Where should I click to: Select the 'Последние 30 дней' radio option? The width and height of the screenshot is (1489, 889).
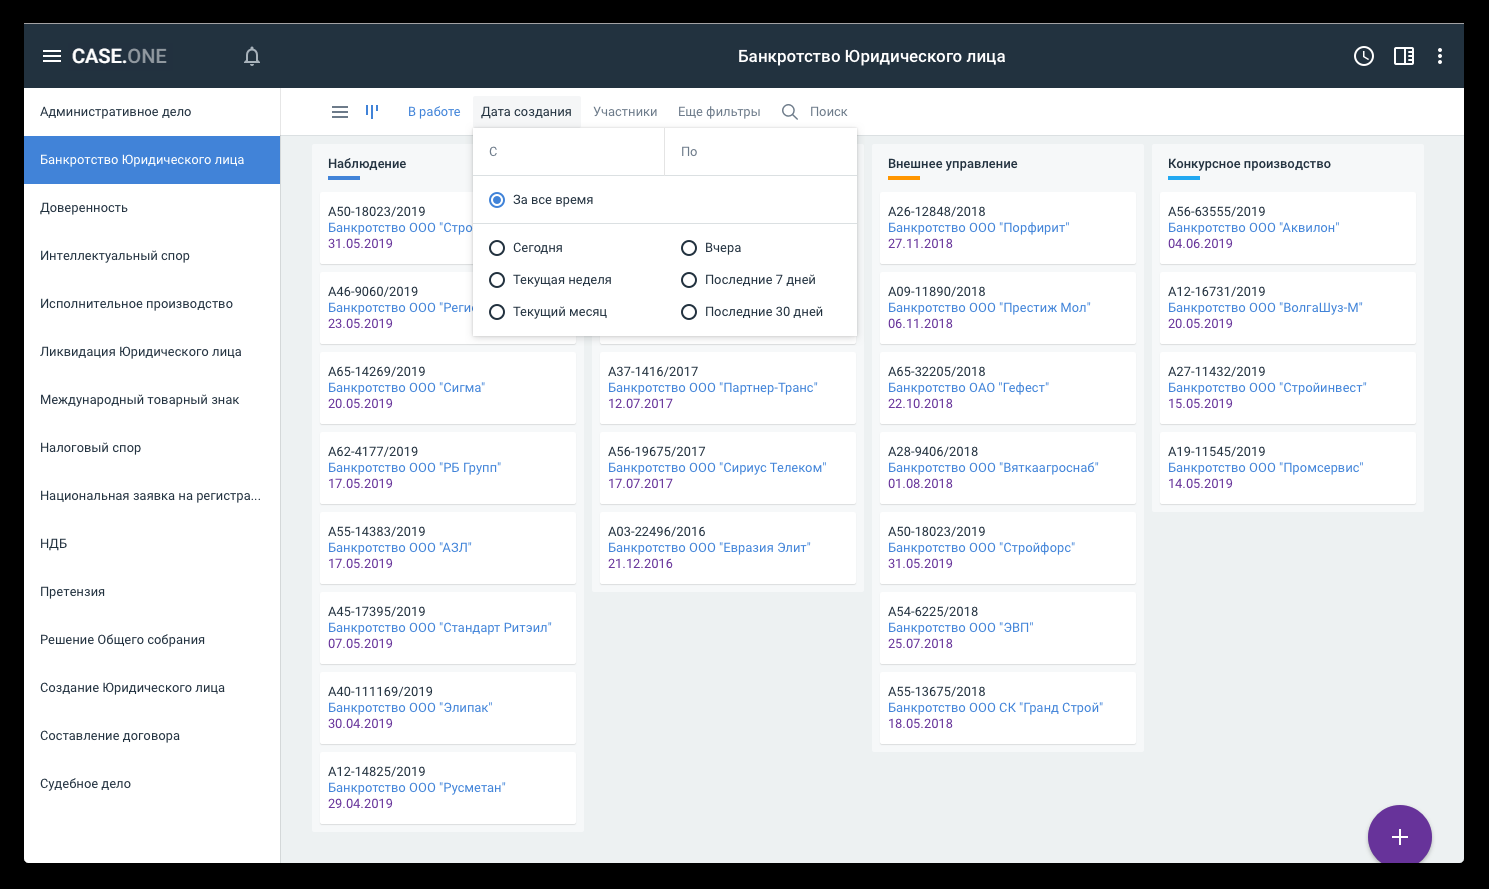point(689,312)
